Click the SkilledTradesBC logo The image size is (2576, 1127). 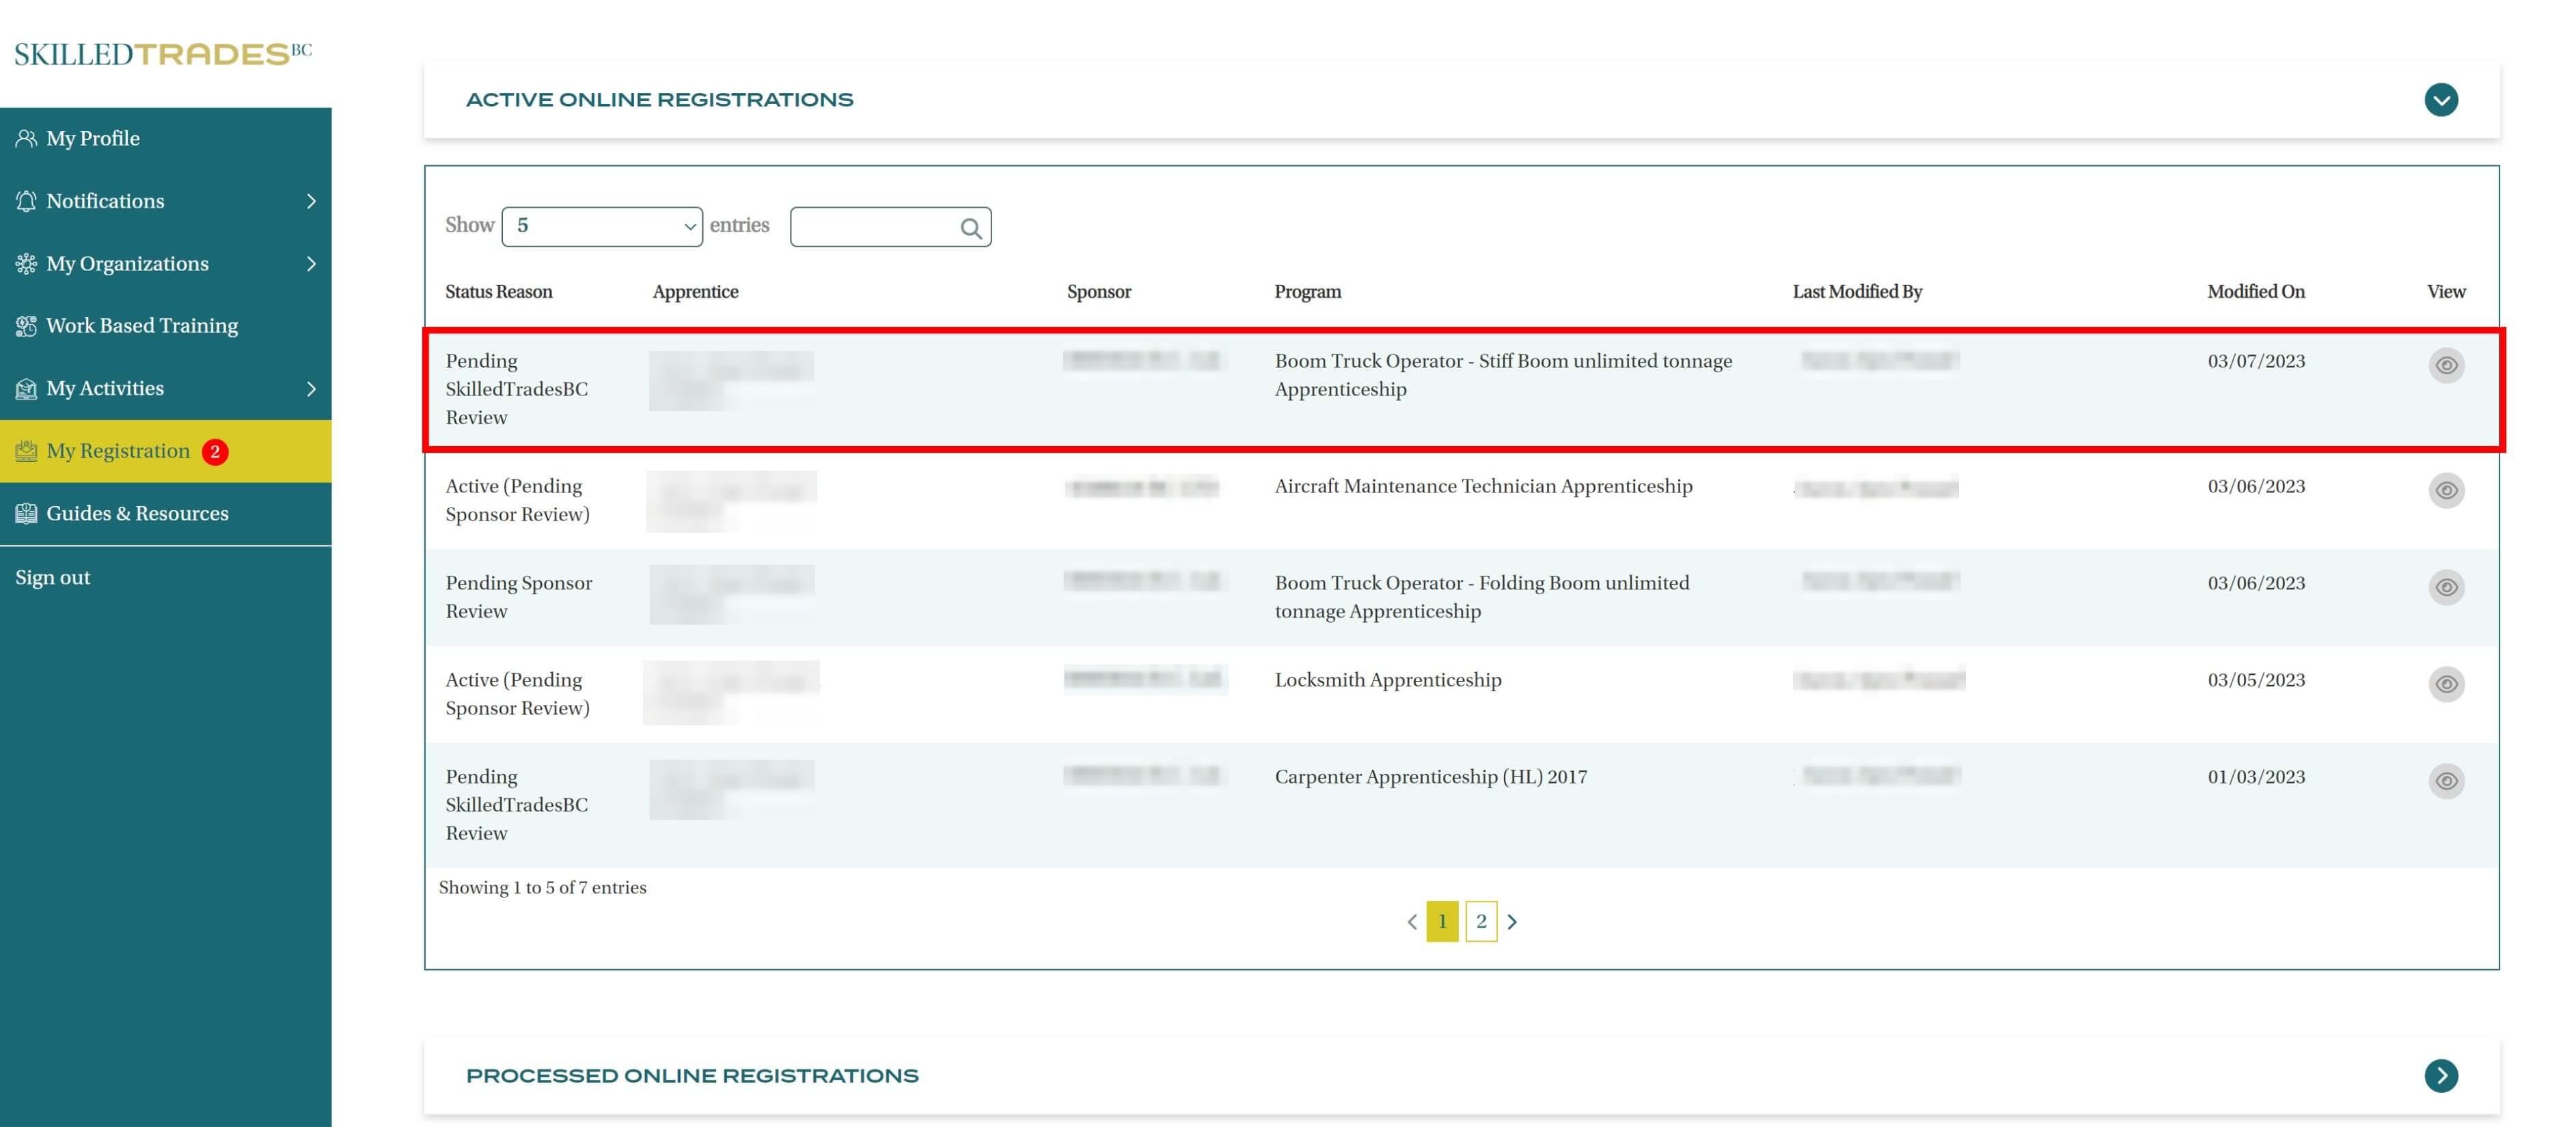coord(163,54)
